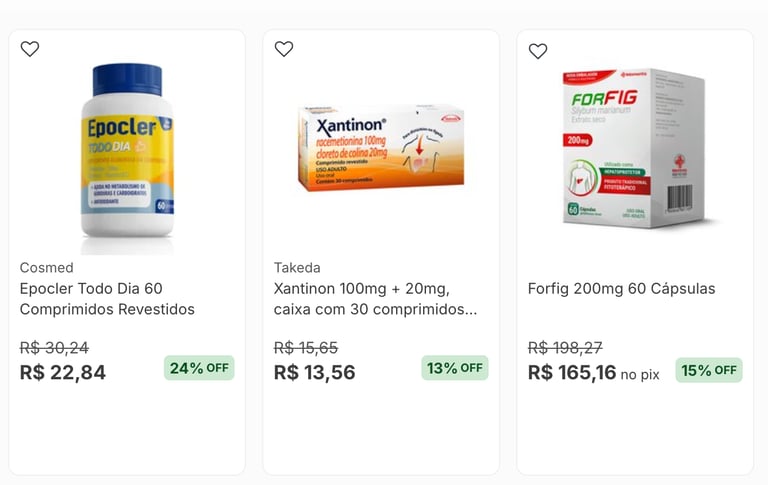Click the crossed-out R$ 15,65 original price
The height and width of the screenshot is (485, 768).
[x=306, y=348]
